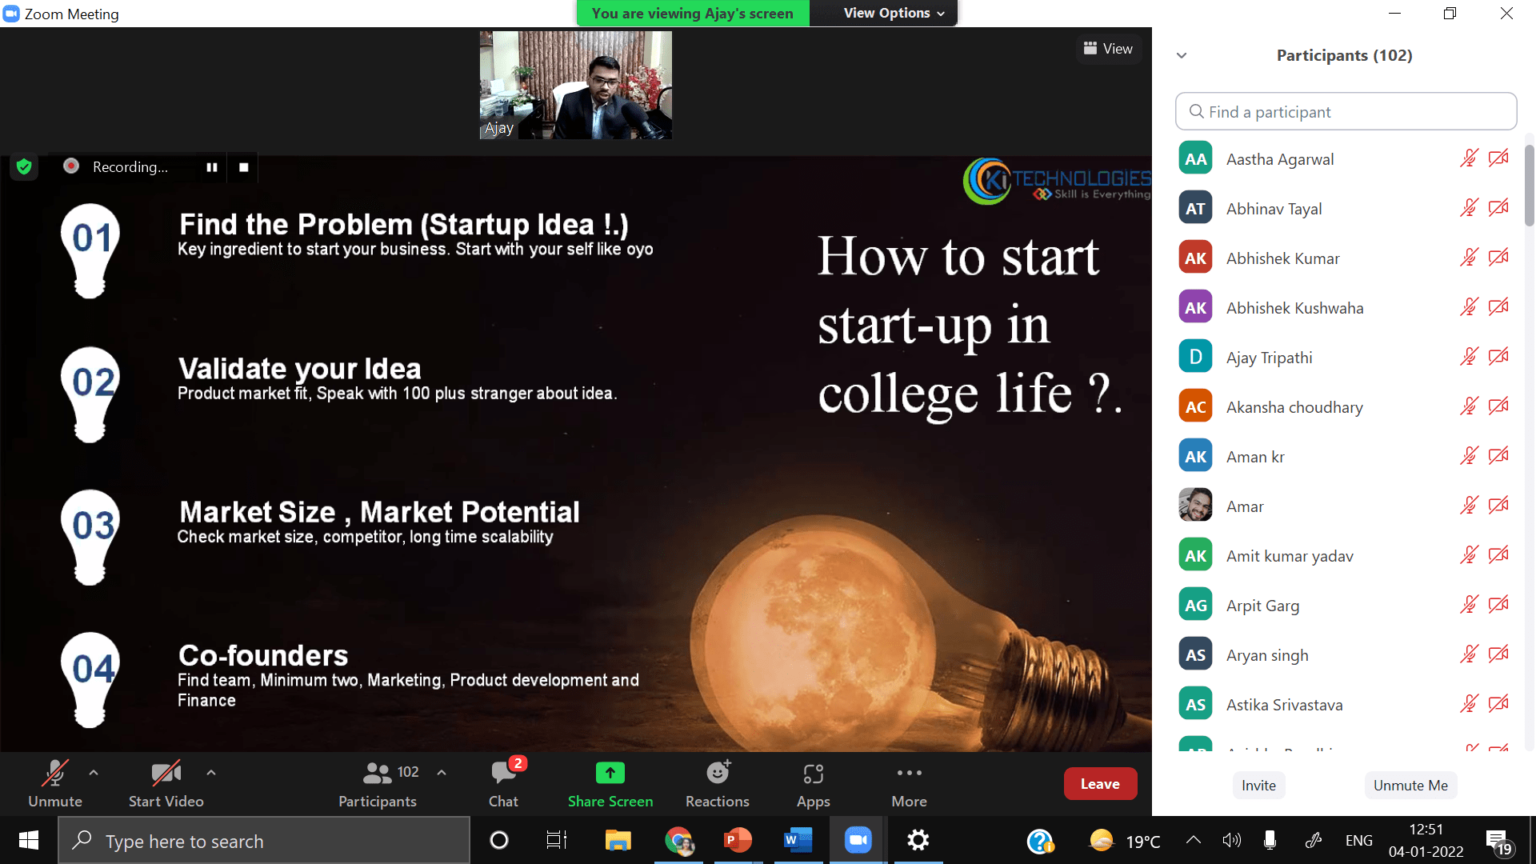Expand audio settings arrow beside Unmute
This screenshot has width=1536, height=864.
pyautogui.click(x=94, y=772)
